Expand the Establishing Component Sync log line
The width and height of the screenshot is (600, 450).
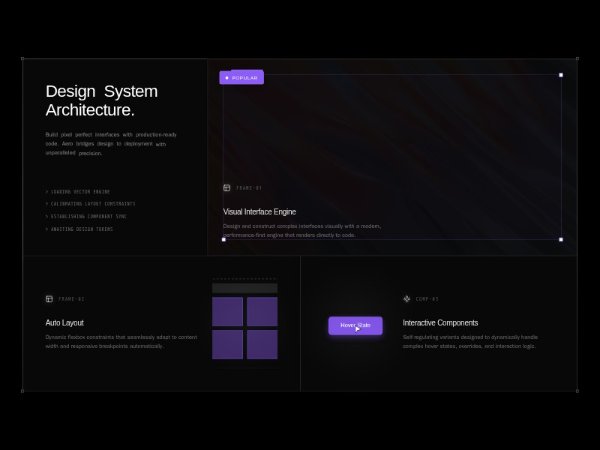pyautogui.click(x=88, y=216)
